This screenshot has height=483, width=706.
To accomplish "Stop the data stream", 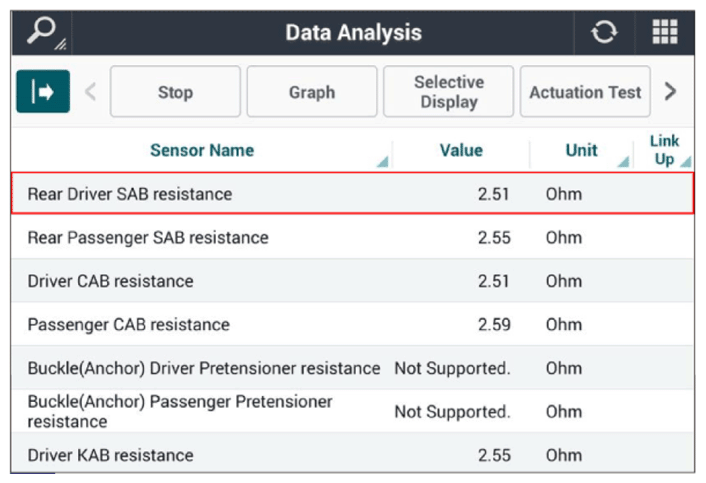I will (176, 91).
